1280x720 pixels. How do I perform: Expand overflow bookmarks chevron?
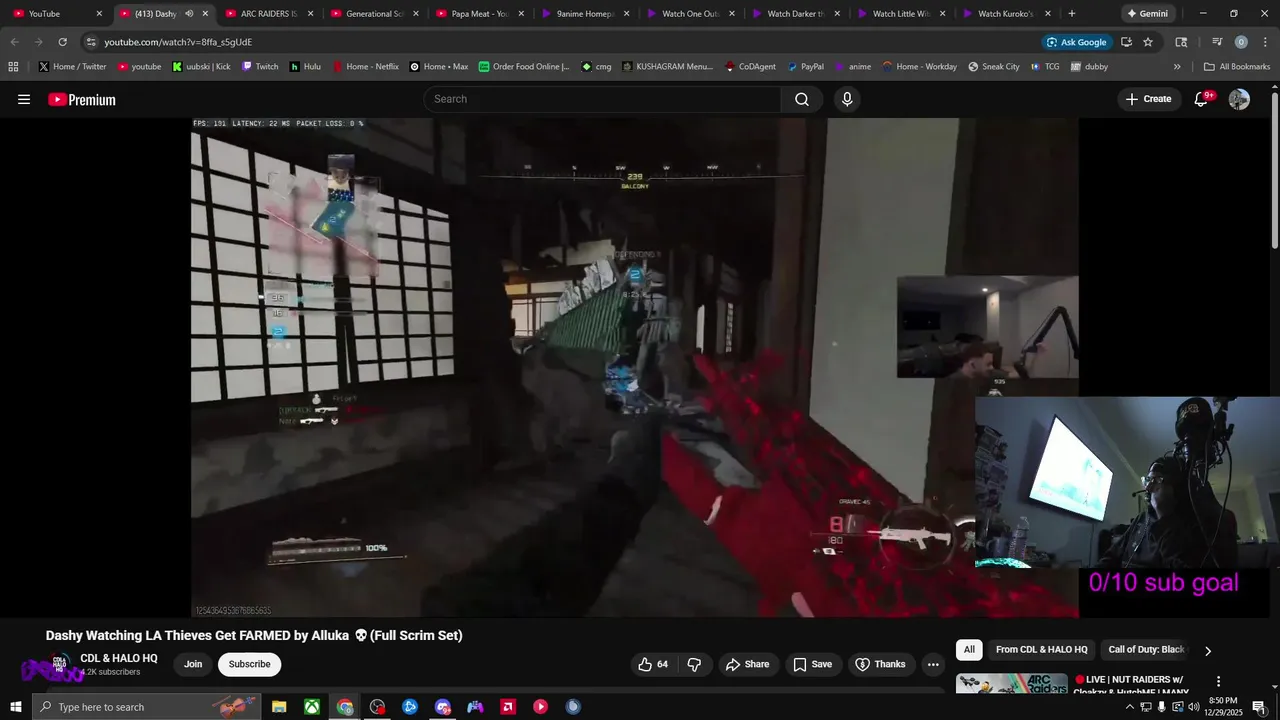(1177, 67)
